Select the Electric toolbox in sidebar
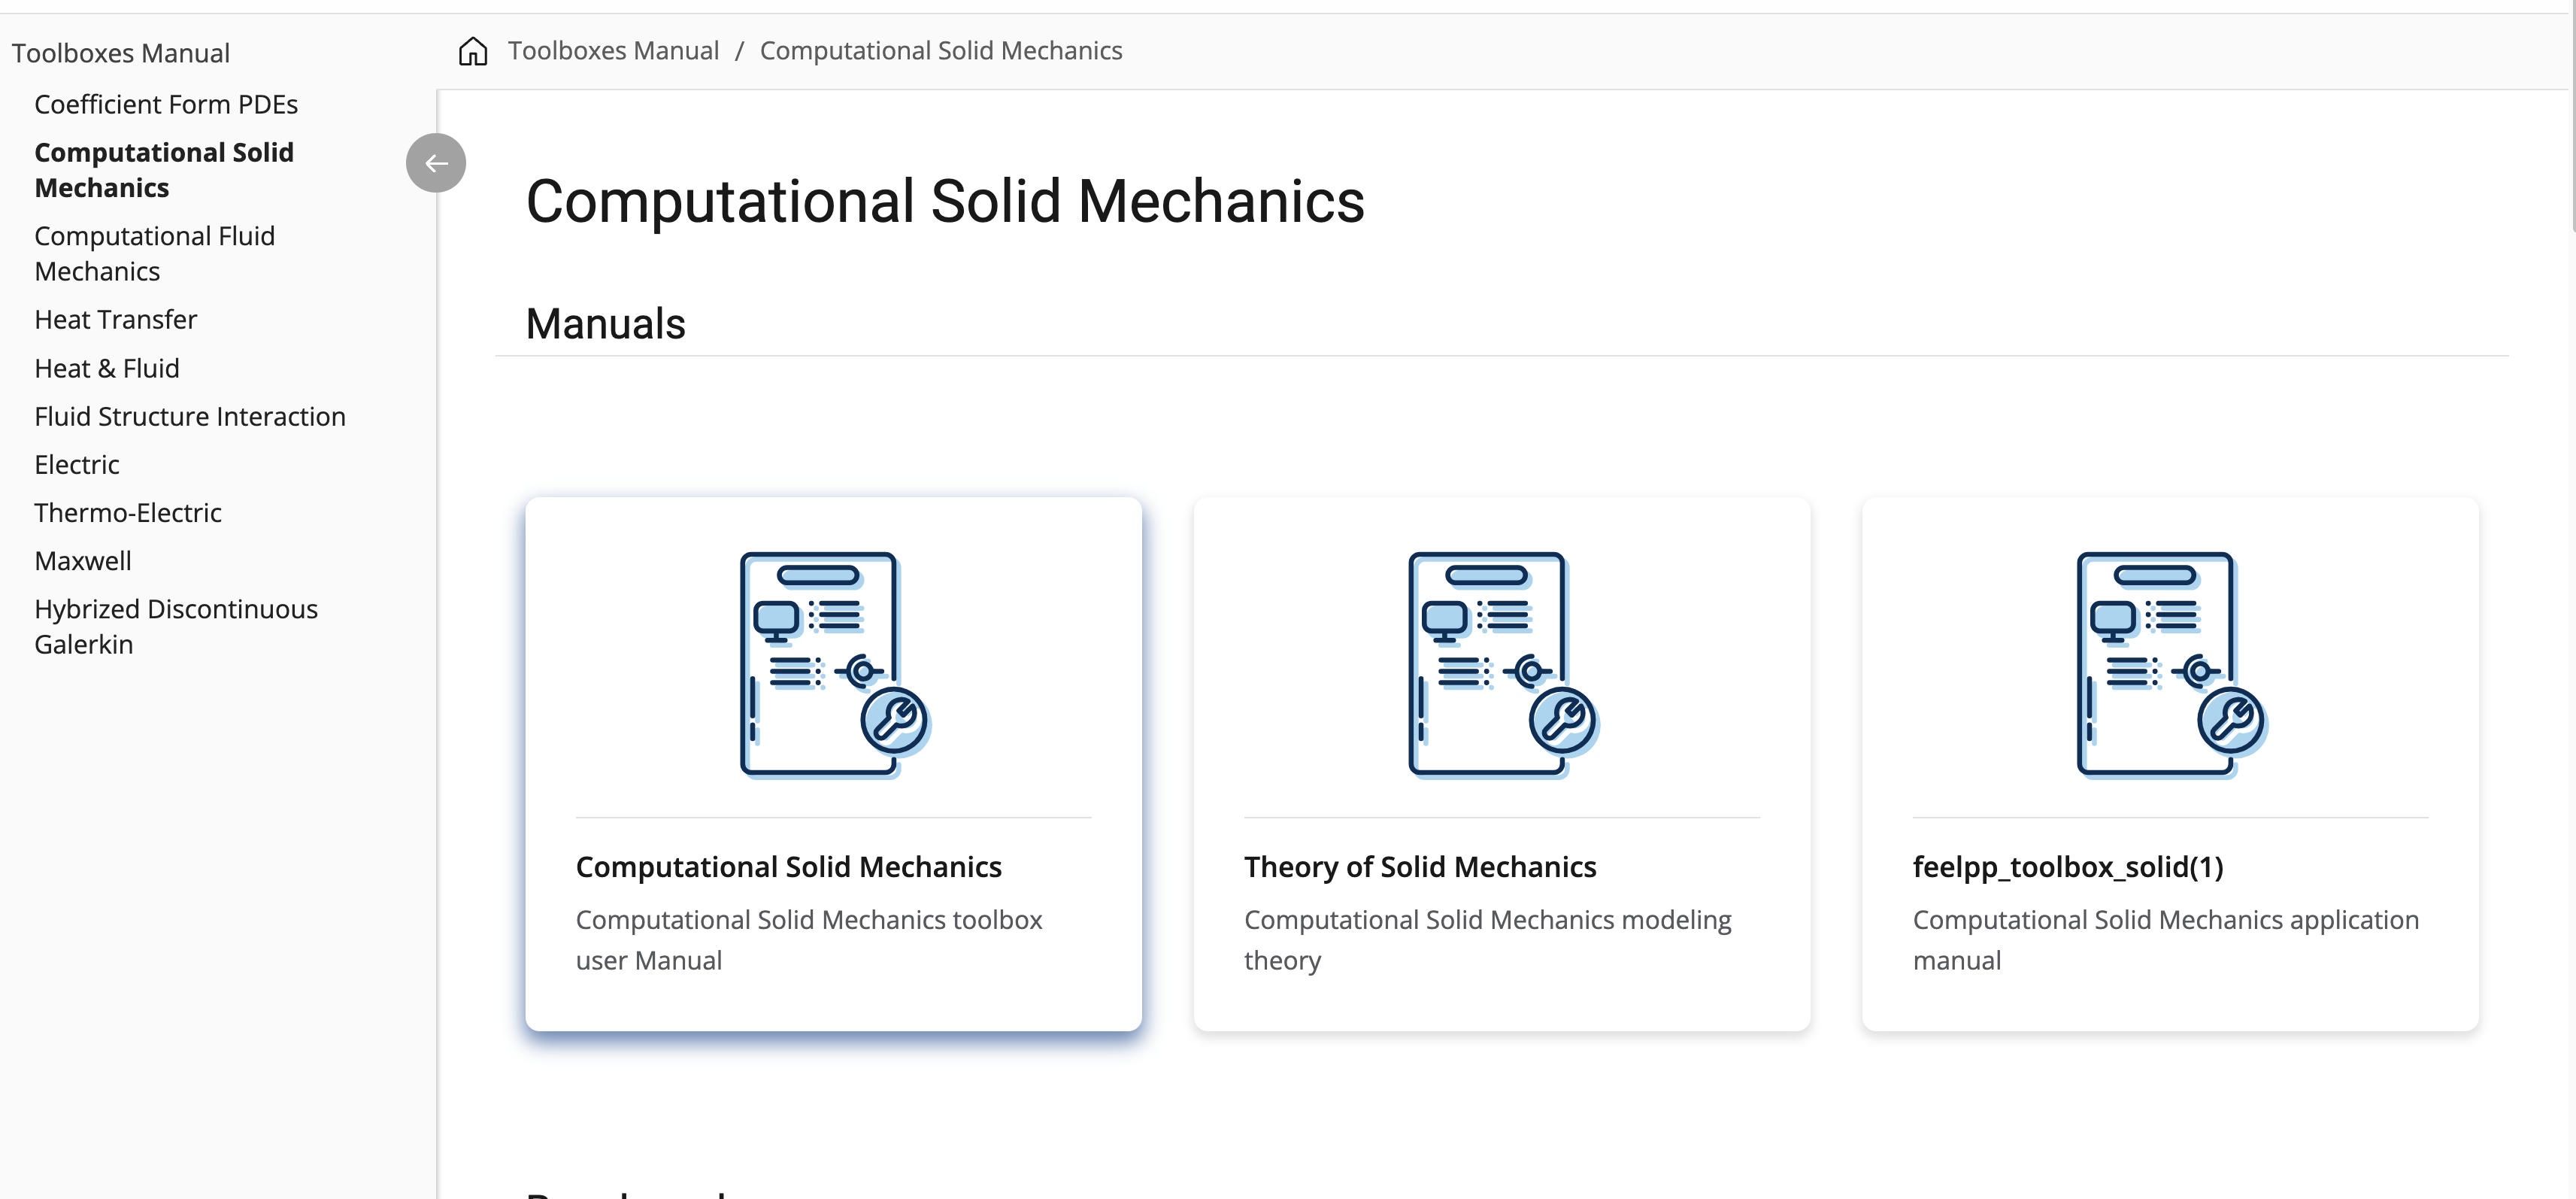Screen dimensions: 2576x1199 point(77,465)
